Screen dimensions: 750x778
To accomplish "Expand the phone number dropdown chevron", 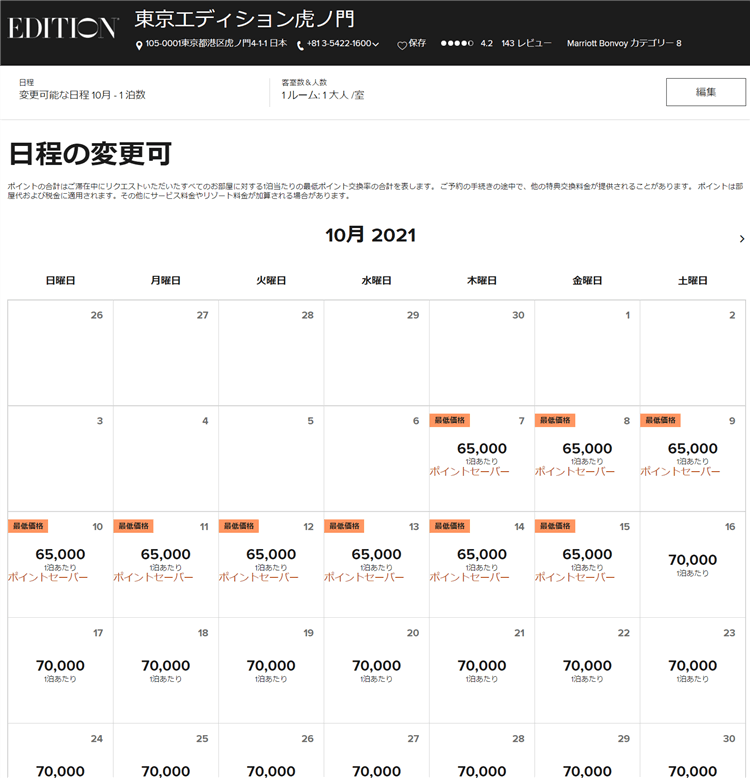I will 376,45.
